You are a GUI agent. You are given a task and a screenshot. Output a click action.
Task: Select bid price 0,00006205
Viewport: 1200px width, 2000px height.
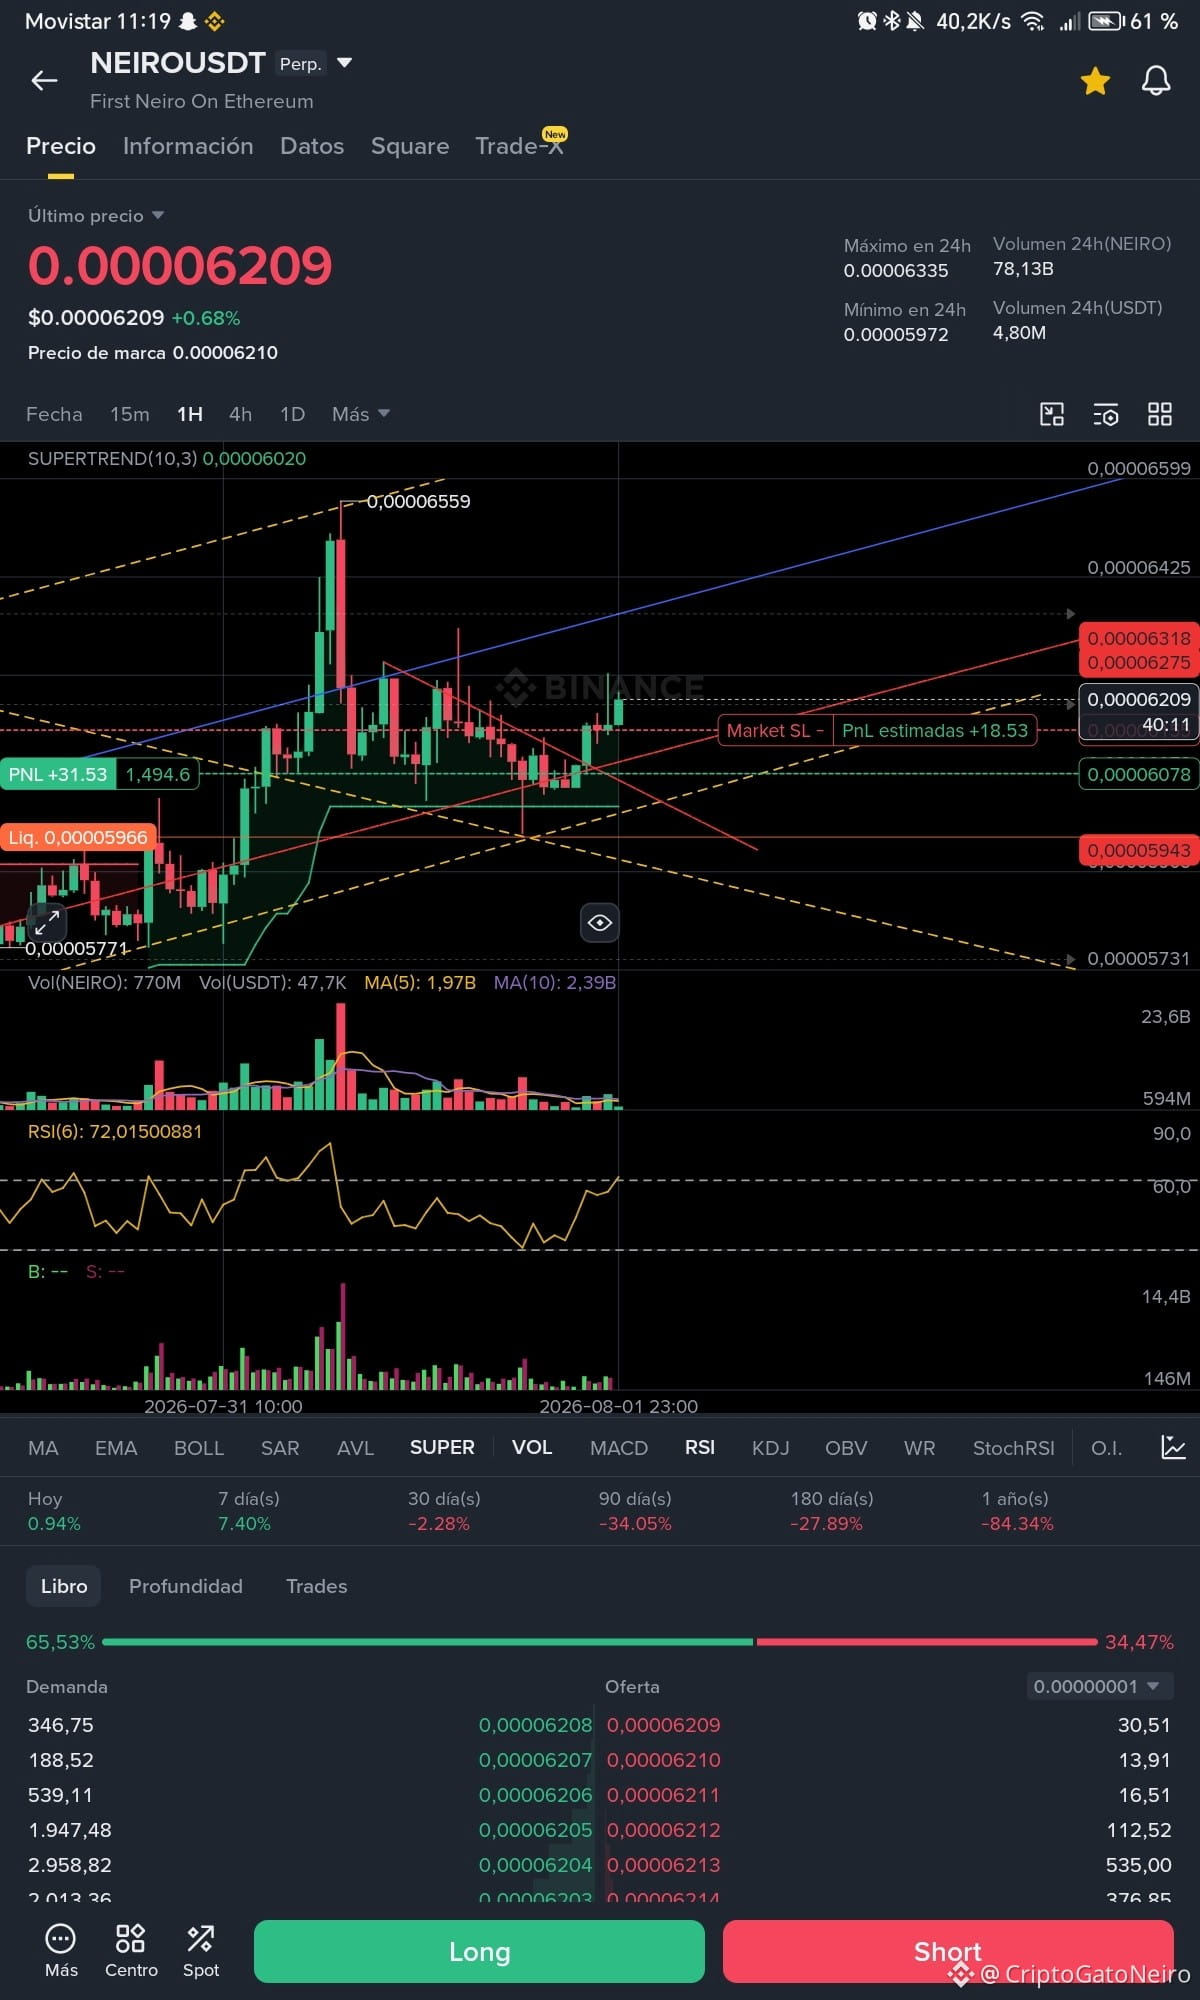535,1830
